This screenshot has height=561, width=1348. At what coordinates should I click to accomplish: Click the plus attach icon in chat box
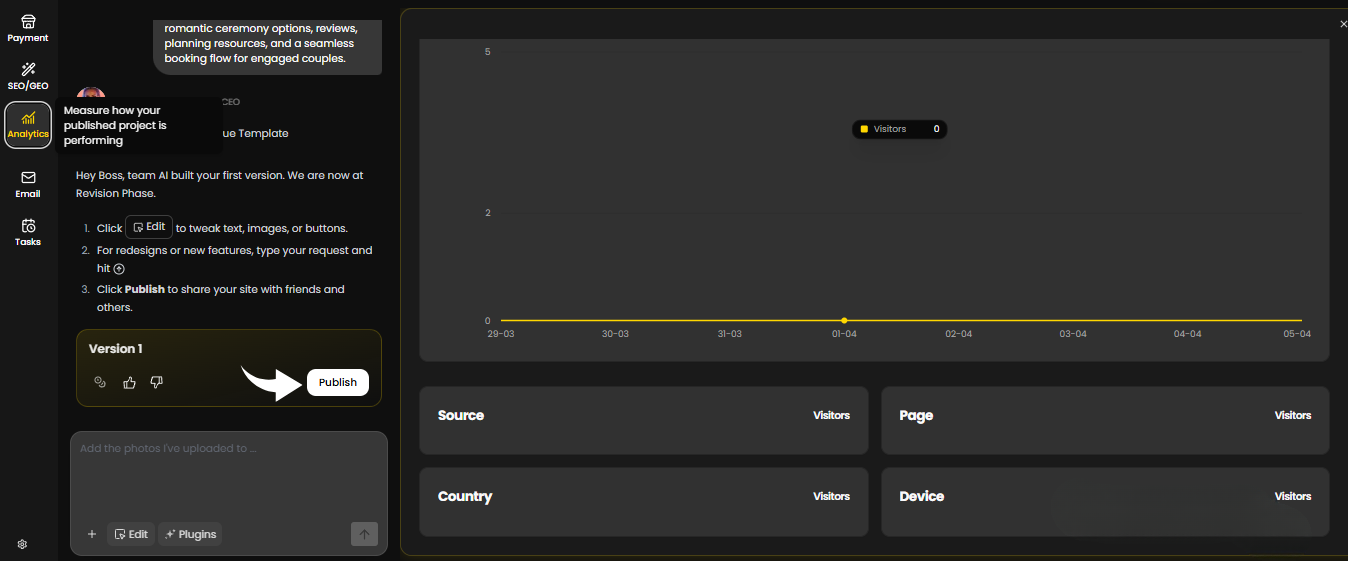click(x=92, y=534)
